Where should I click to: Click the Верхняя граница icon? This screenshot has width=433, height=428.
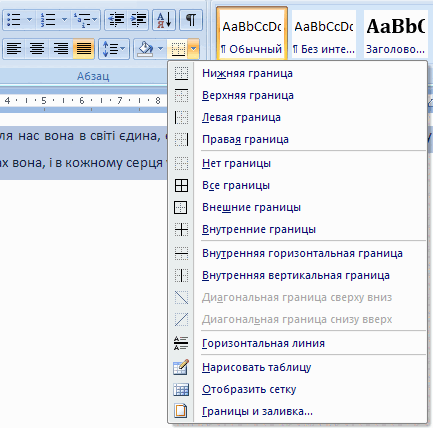pyautogui.click(x=181, y=95)
